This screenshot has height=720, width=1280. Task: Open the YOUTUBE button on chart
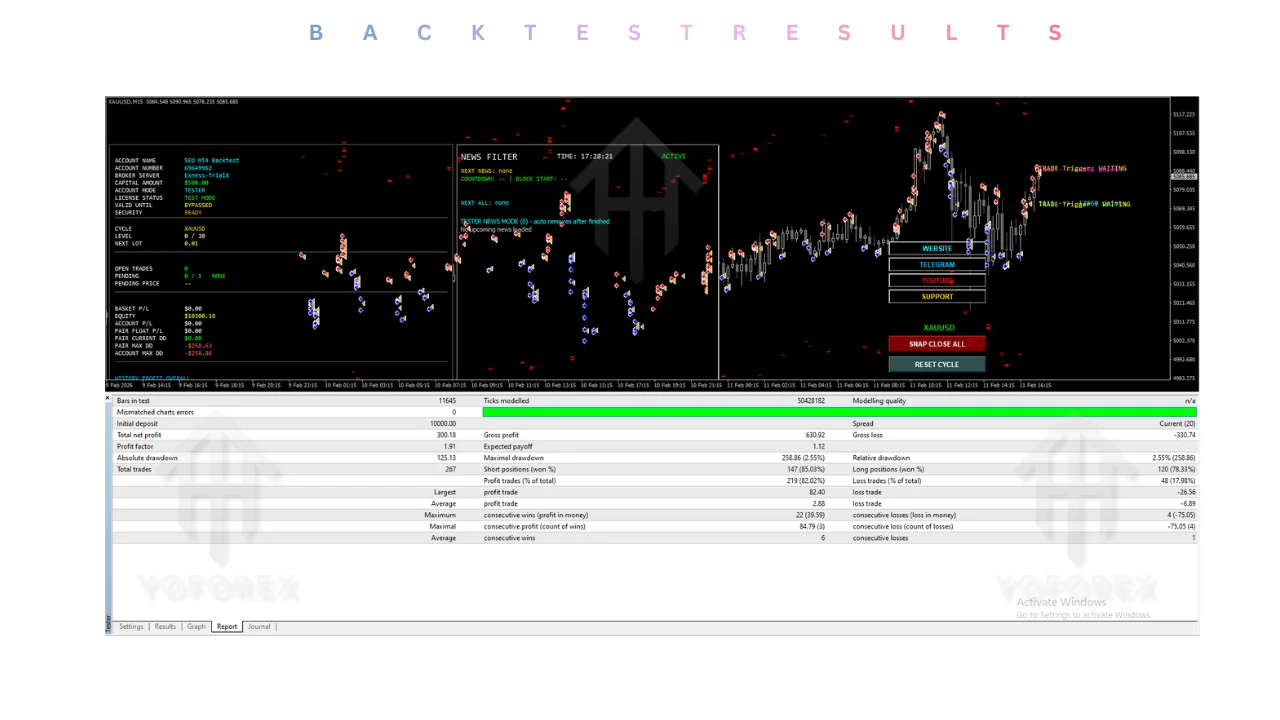[937, 281]
